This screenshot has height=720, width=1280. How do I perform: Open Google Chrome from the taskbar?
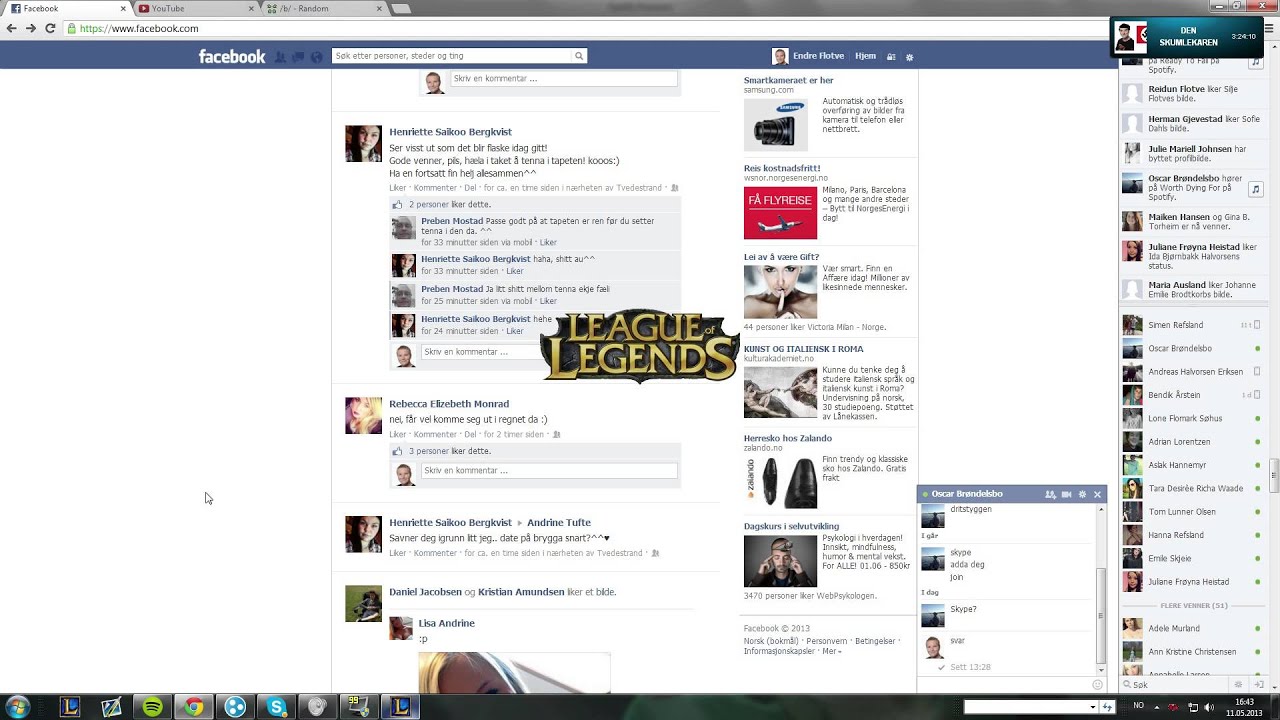[x=194, y=707]
